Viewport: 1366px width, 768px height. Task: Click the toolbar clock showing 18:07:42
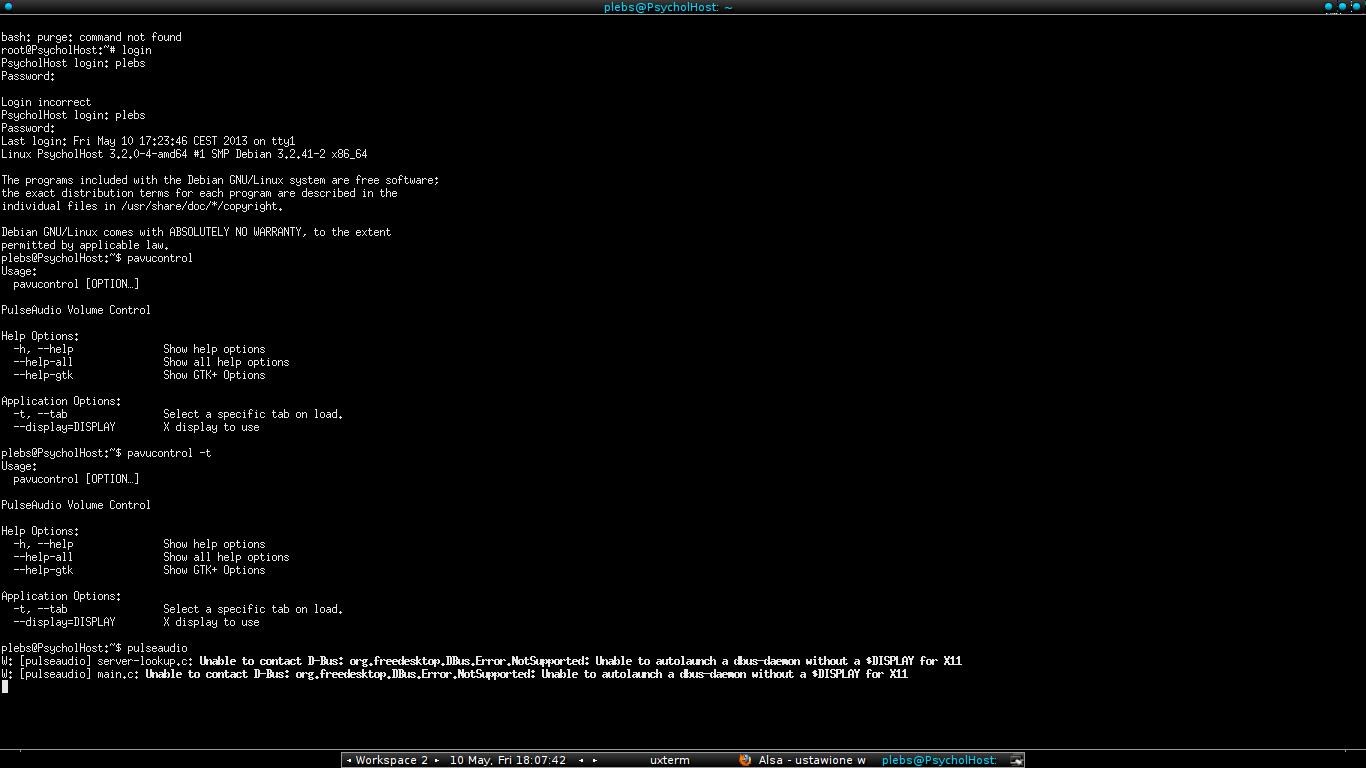508,760
